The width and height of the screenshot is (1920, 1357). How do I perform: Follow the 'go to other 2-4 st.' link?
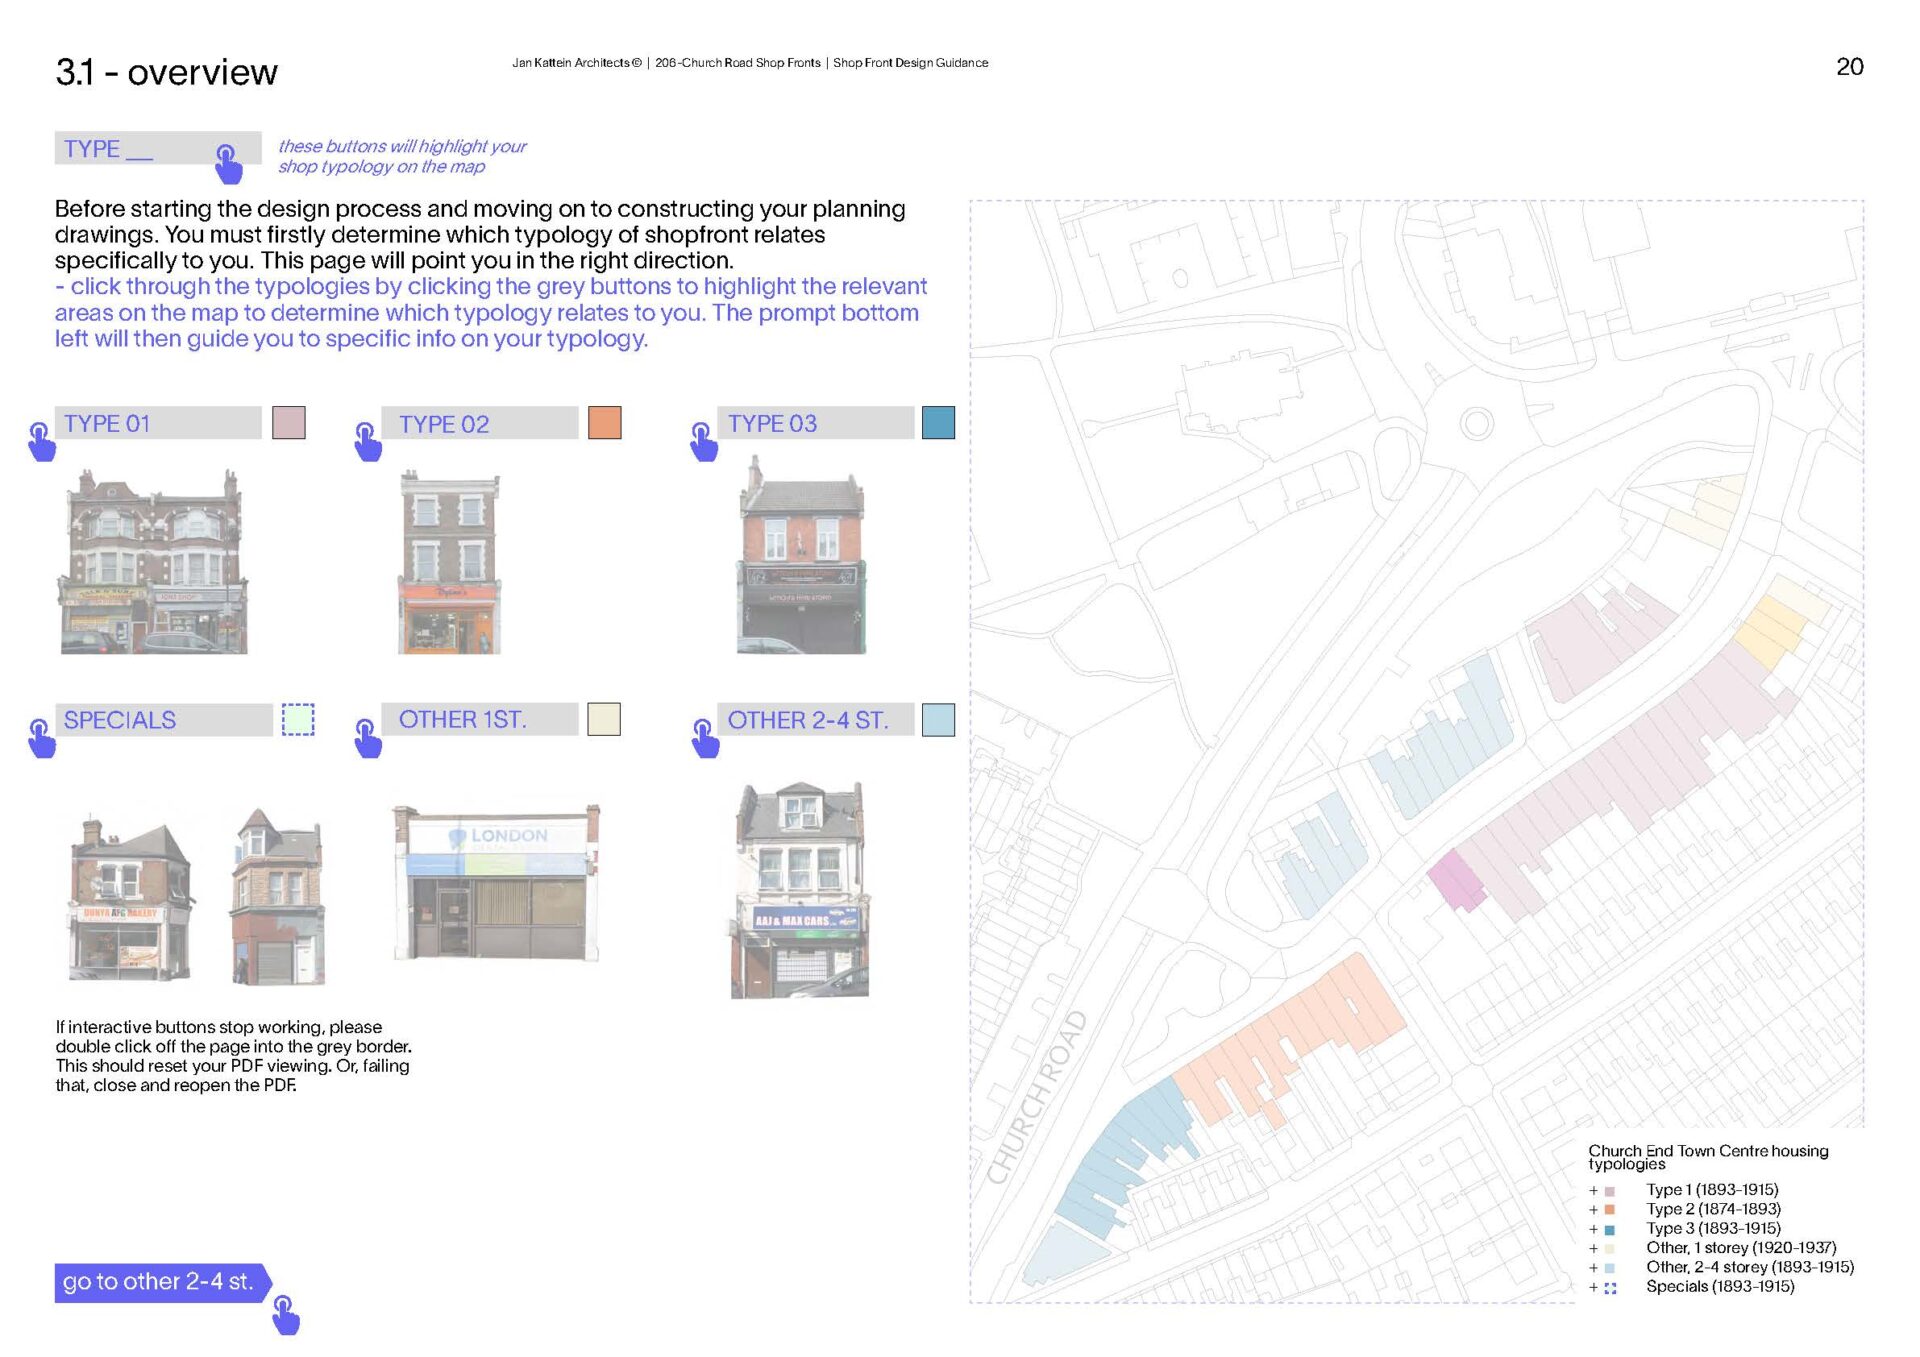pos(158,1282)
